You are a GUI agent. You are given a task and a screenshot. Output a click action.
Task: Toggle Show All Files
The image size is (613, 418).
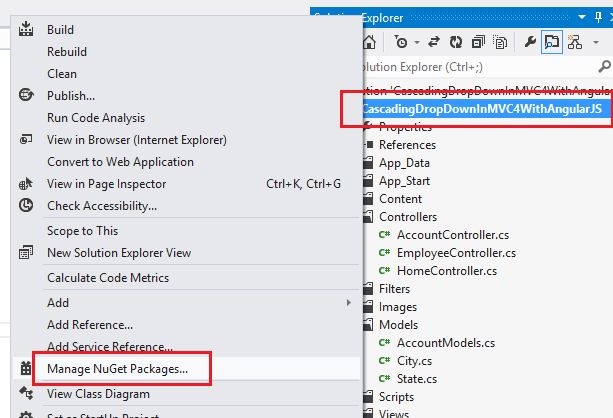click(498, 43)
